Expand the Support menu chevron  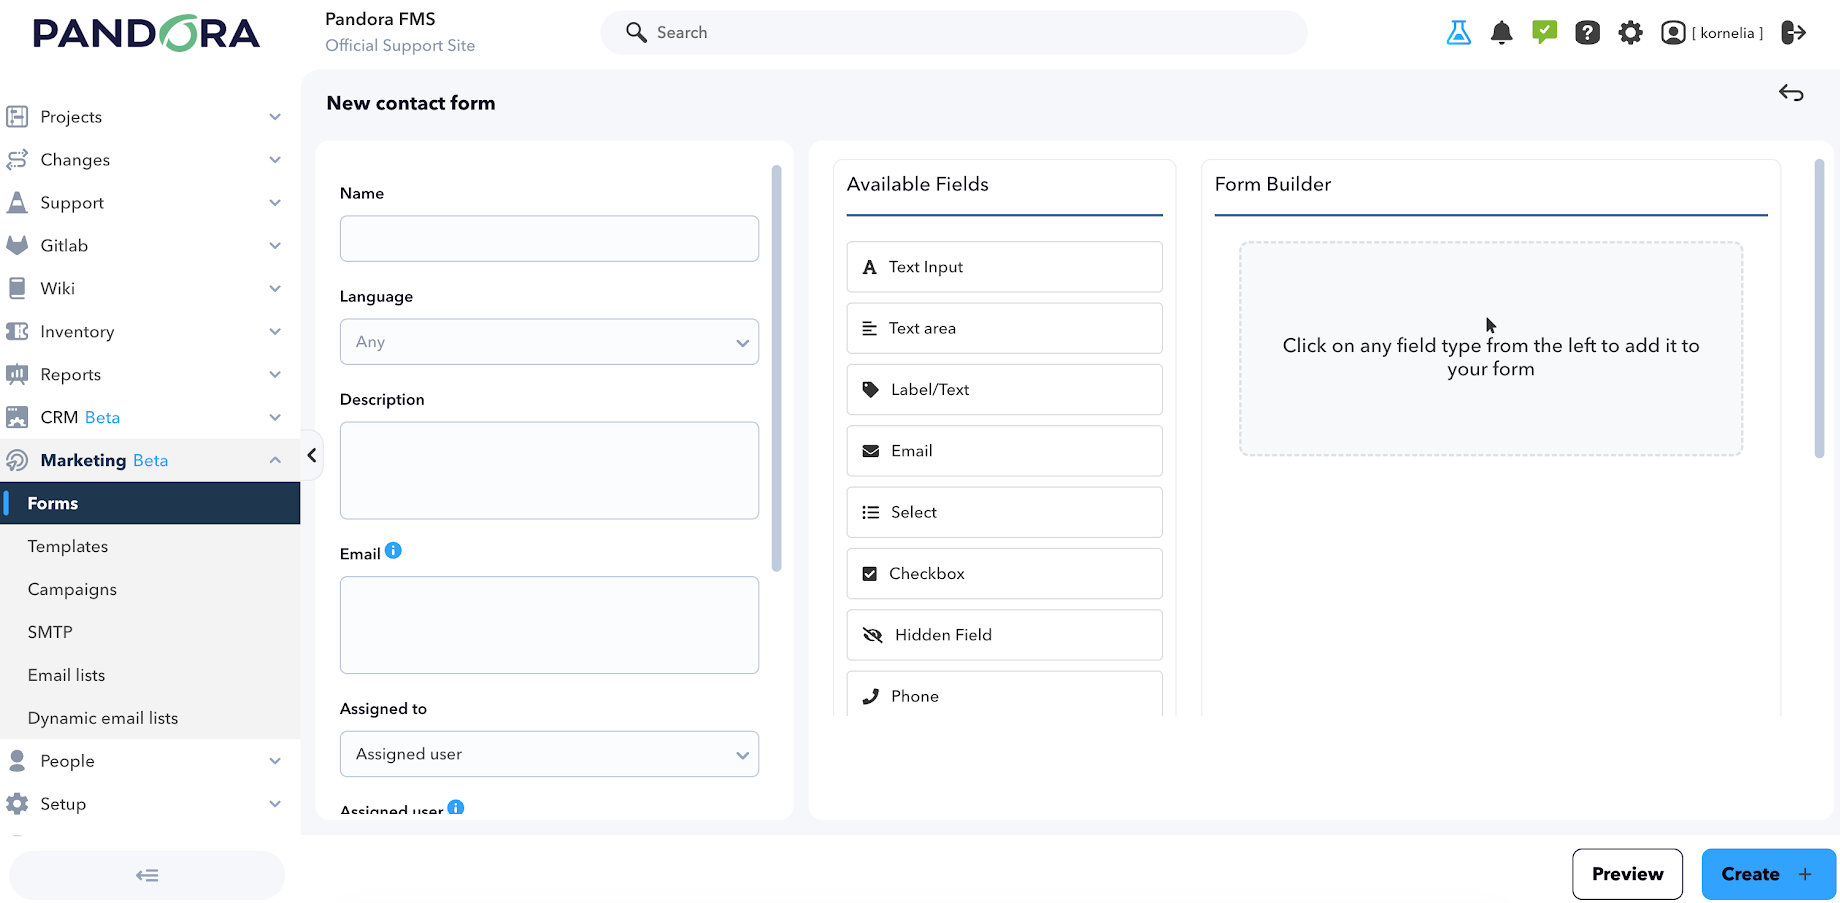(275, 203)
